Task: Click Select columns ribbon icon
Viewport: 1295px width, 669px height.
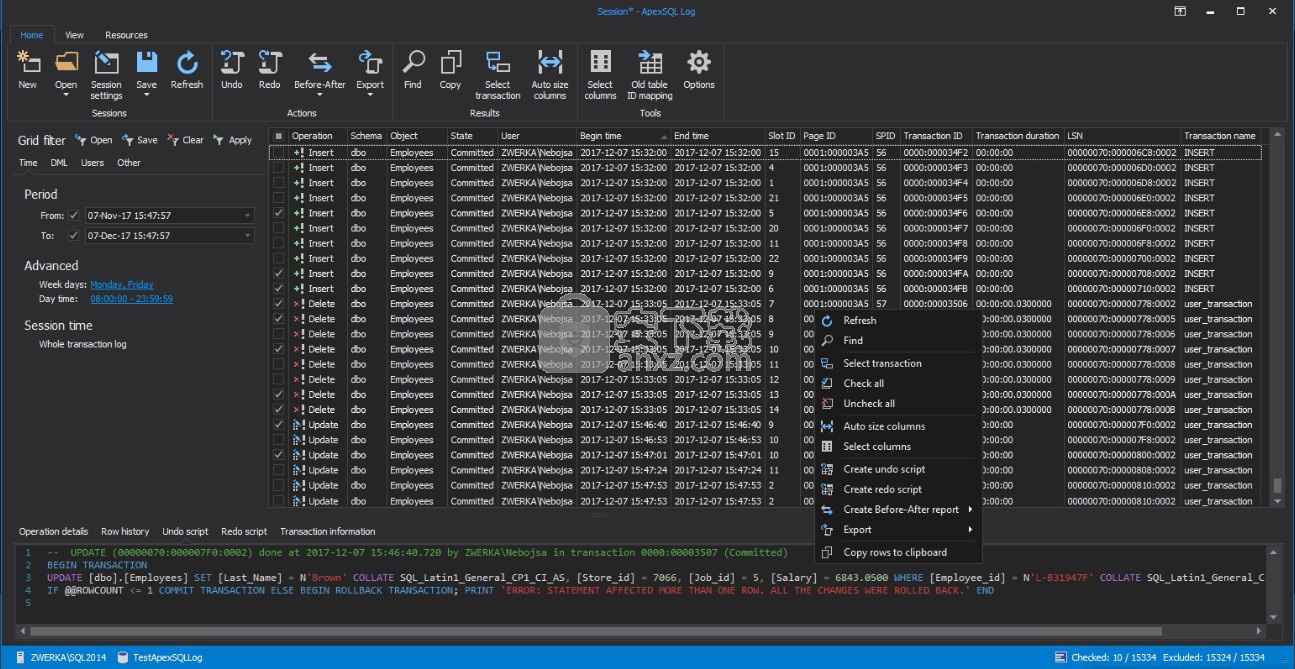Action: (x=600, y=63)
